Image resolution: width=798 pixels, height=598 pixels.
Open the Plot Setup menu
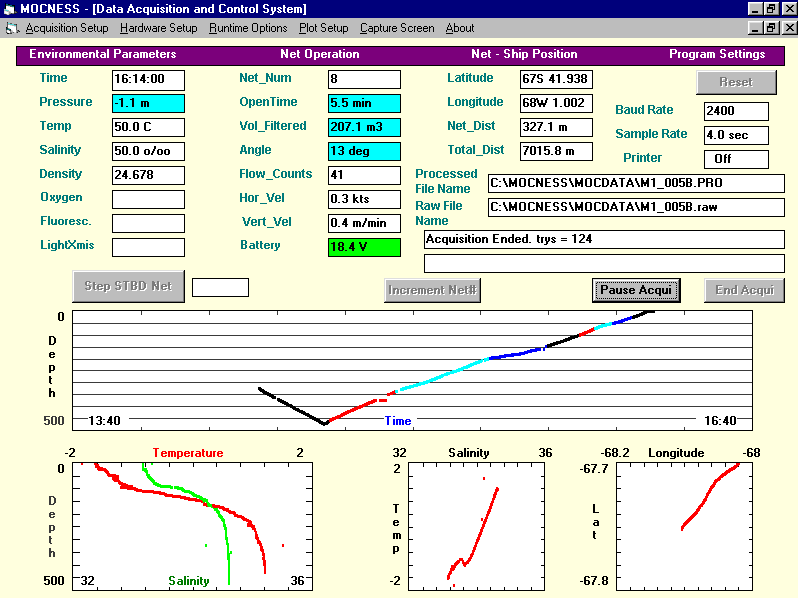click(323, 28)
